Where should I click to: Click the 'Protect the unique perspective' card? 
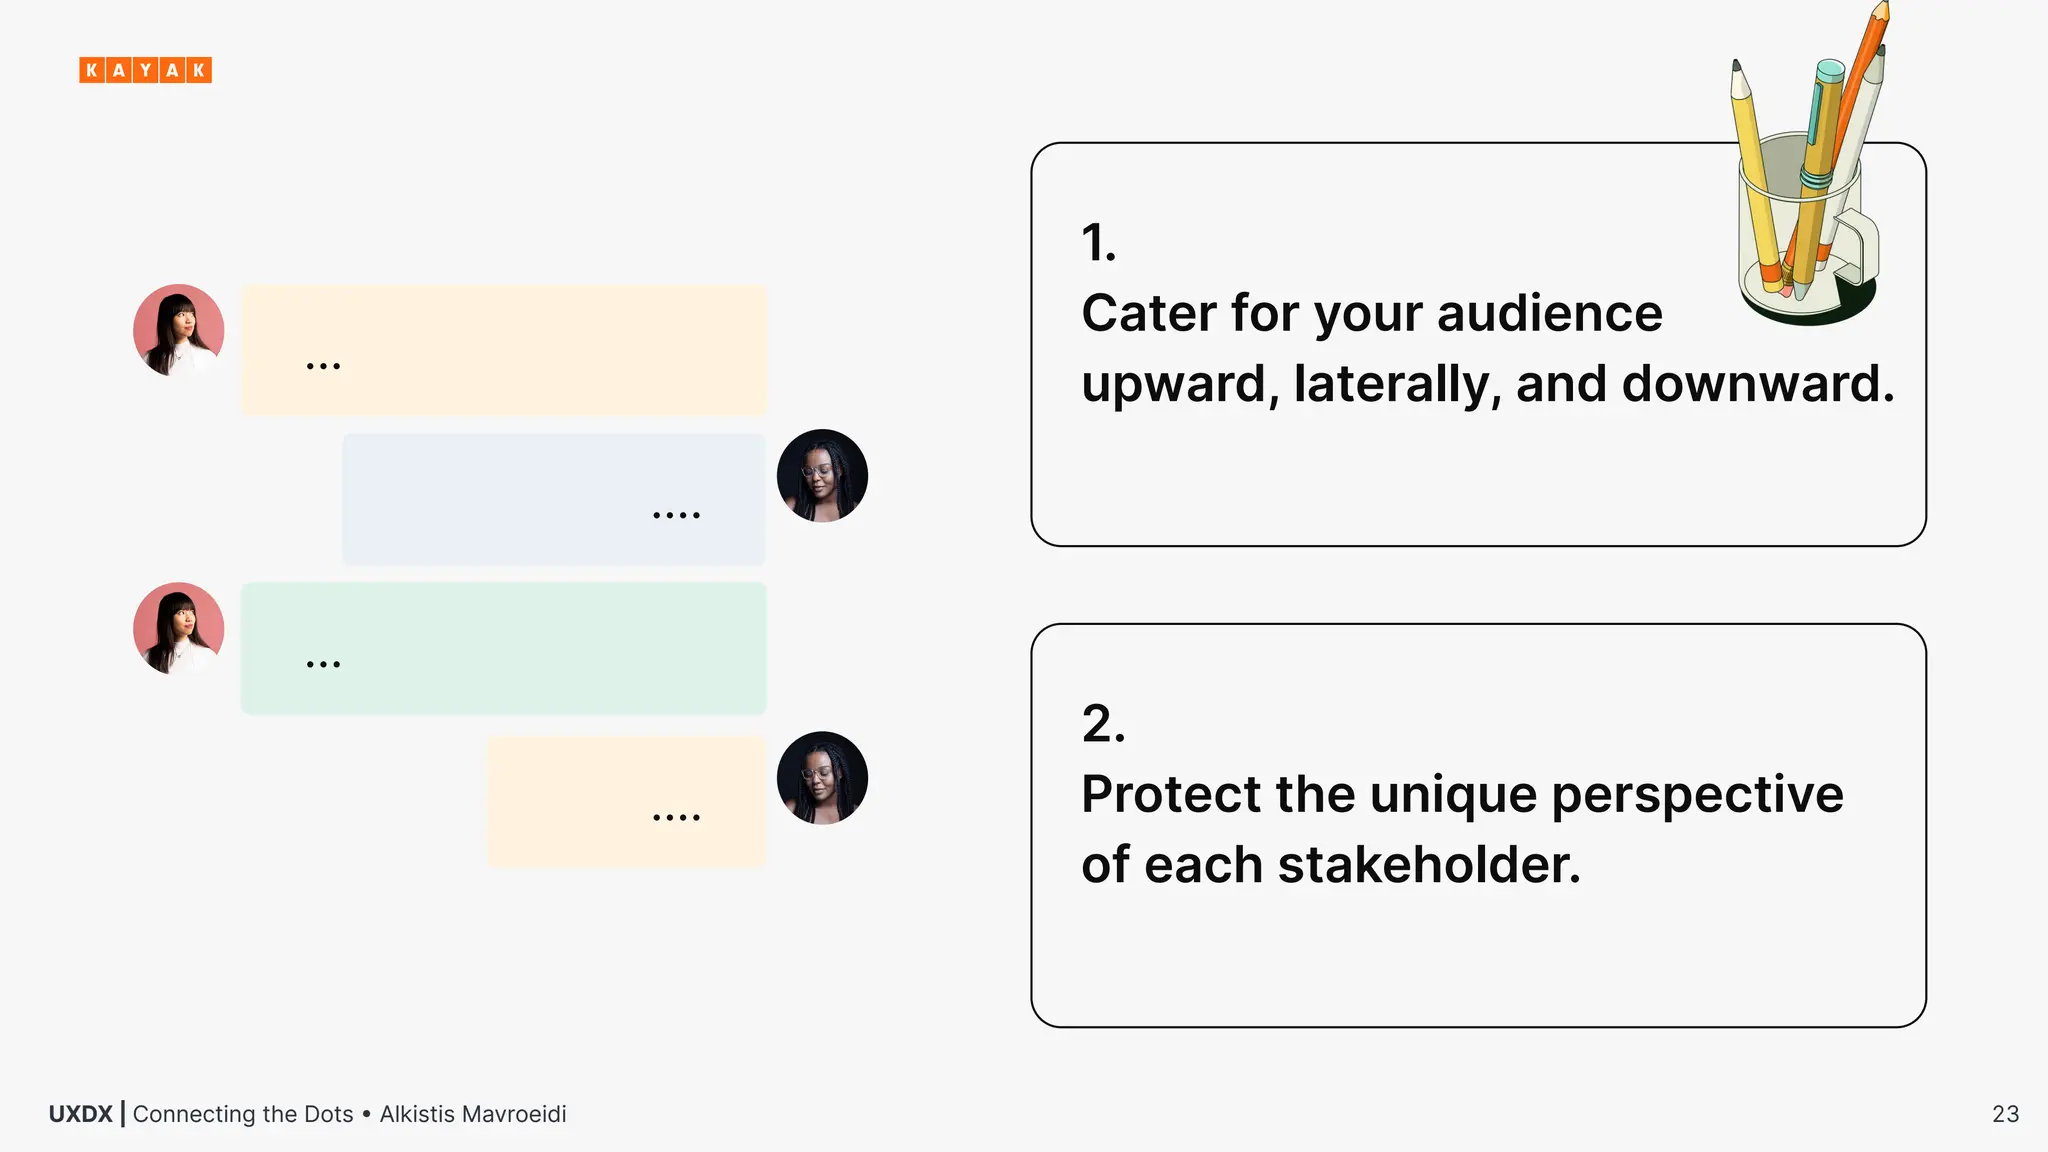tap(1478, 950)
